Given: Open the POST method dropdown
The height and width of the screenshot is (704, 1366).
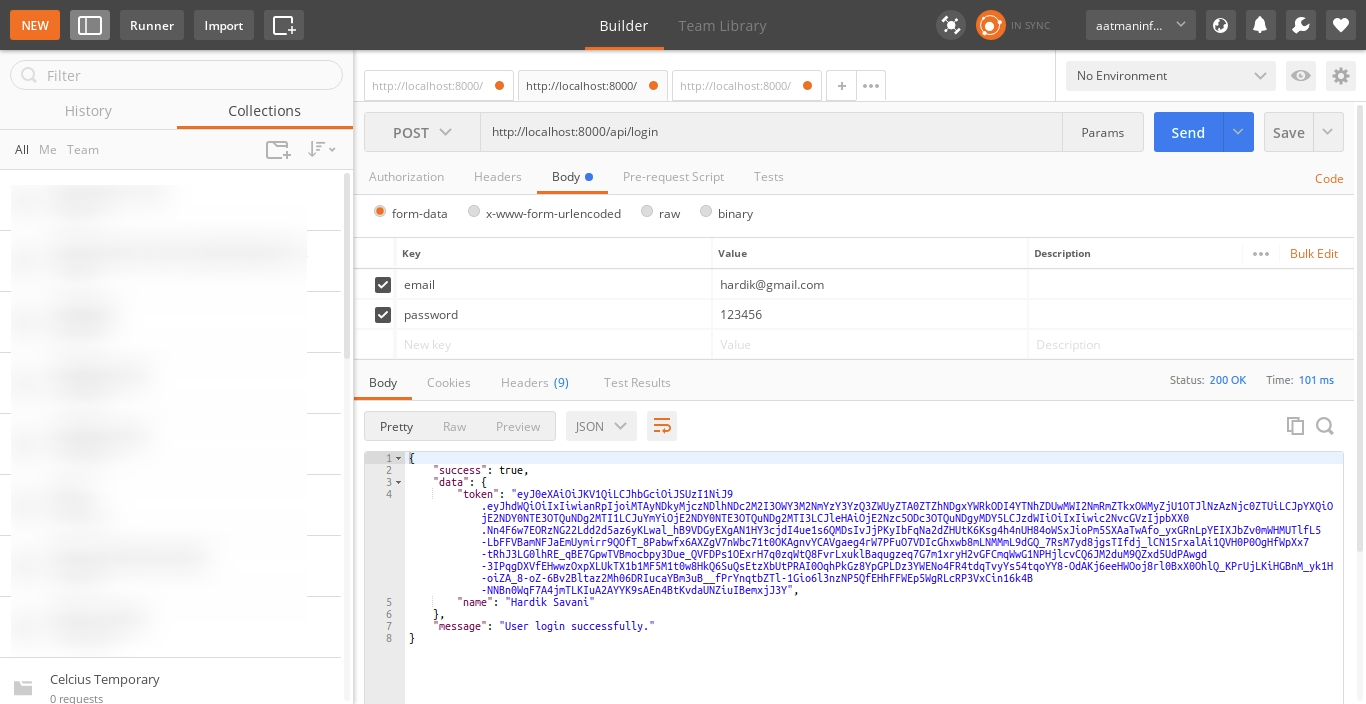Looking at the screenshot, I should [422, 132].
